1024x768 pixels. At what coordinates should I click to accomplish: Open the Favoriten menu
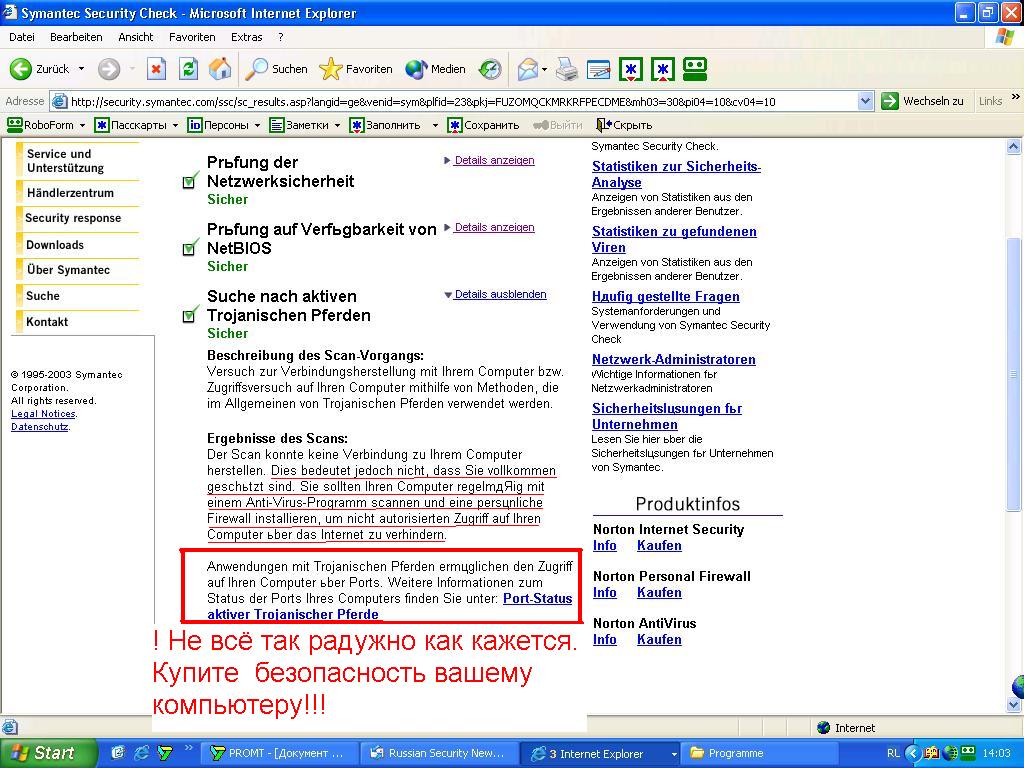(x=192, y=37)
